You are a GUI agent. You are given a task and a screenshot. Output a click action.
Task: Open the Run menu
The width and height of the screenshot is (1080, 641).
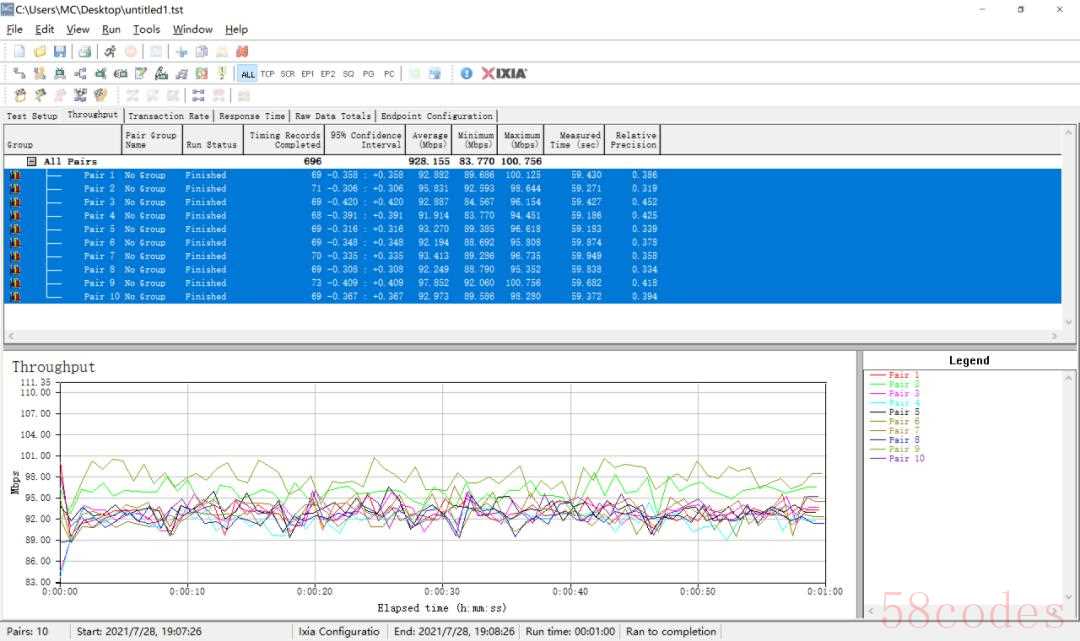tap(111, 30)
